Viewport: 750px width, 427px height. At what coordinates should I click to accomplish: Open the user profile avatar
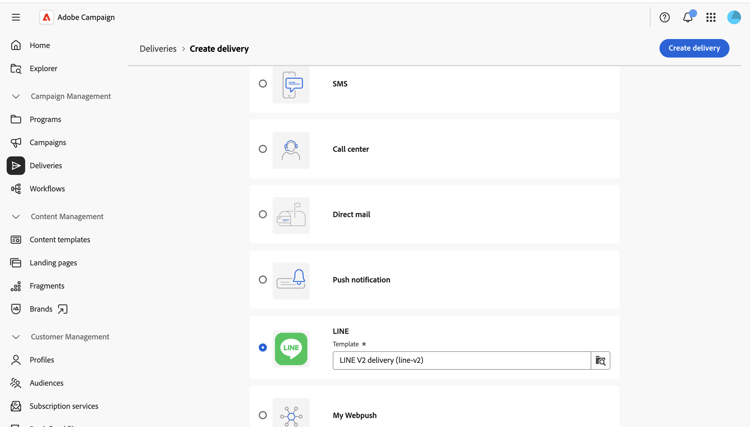click(734, 17)
